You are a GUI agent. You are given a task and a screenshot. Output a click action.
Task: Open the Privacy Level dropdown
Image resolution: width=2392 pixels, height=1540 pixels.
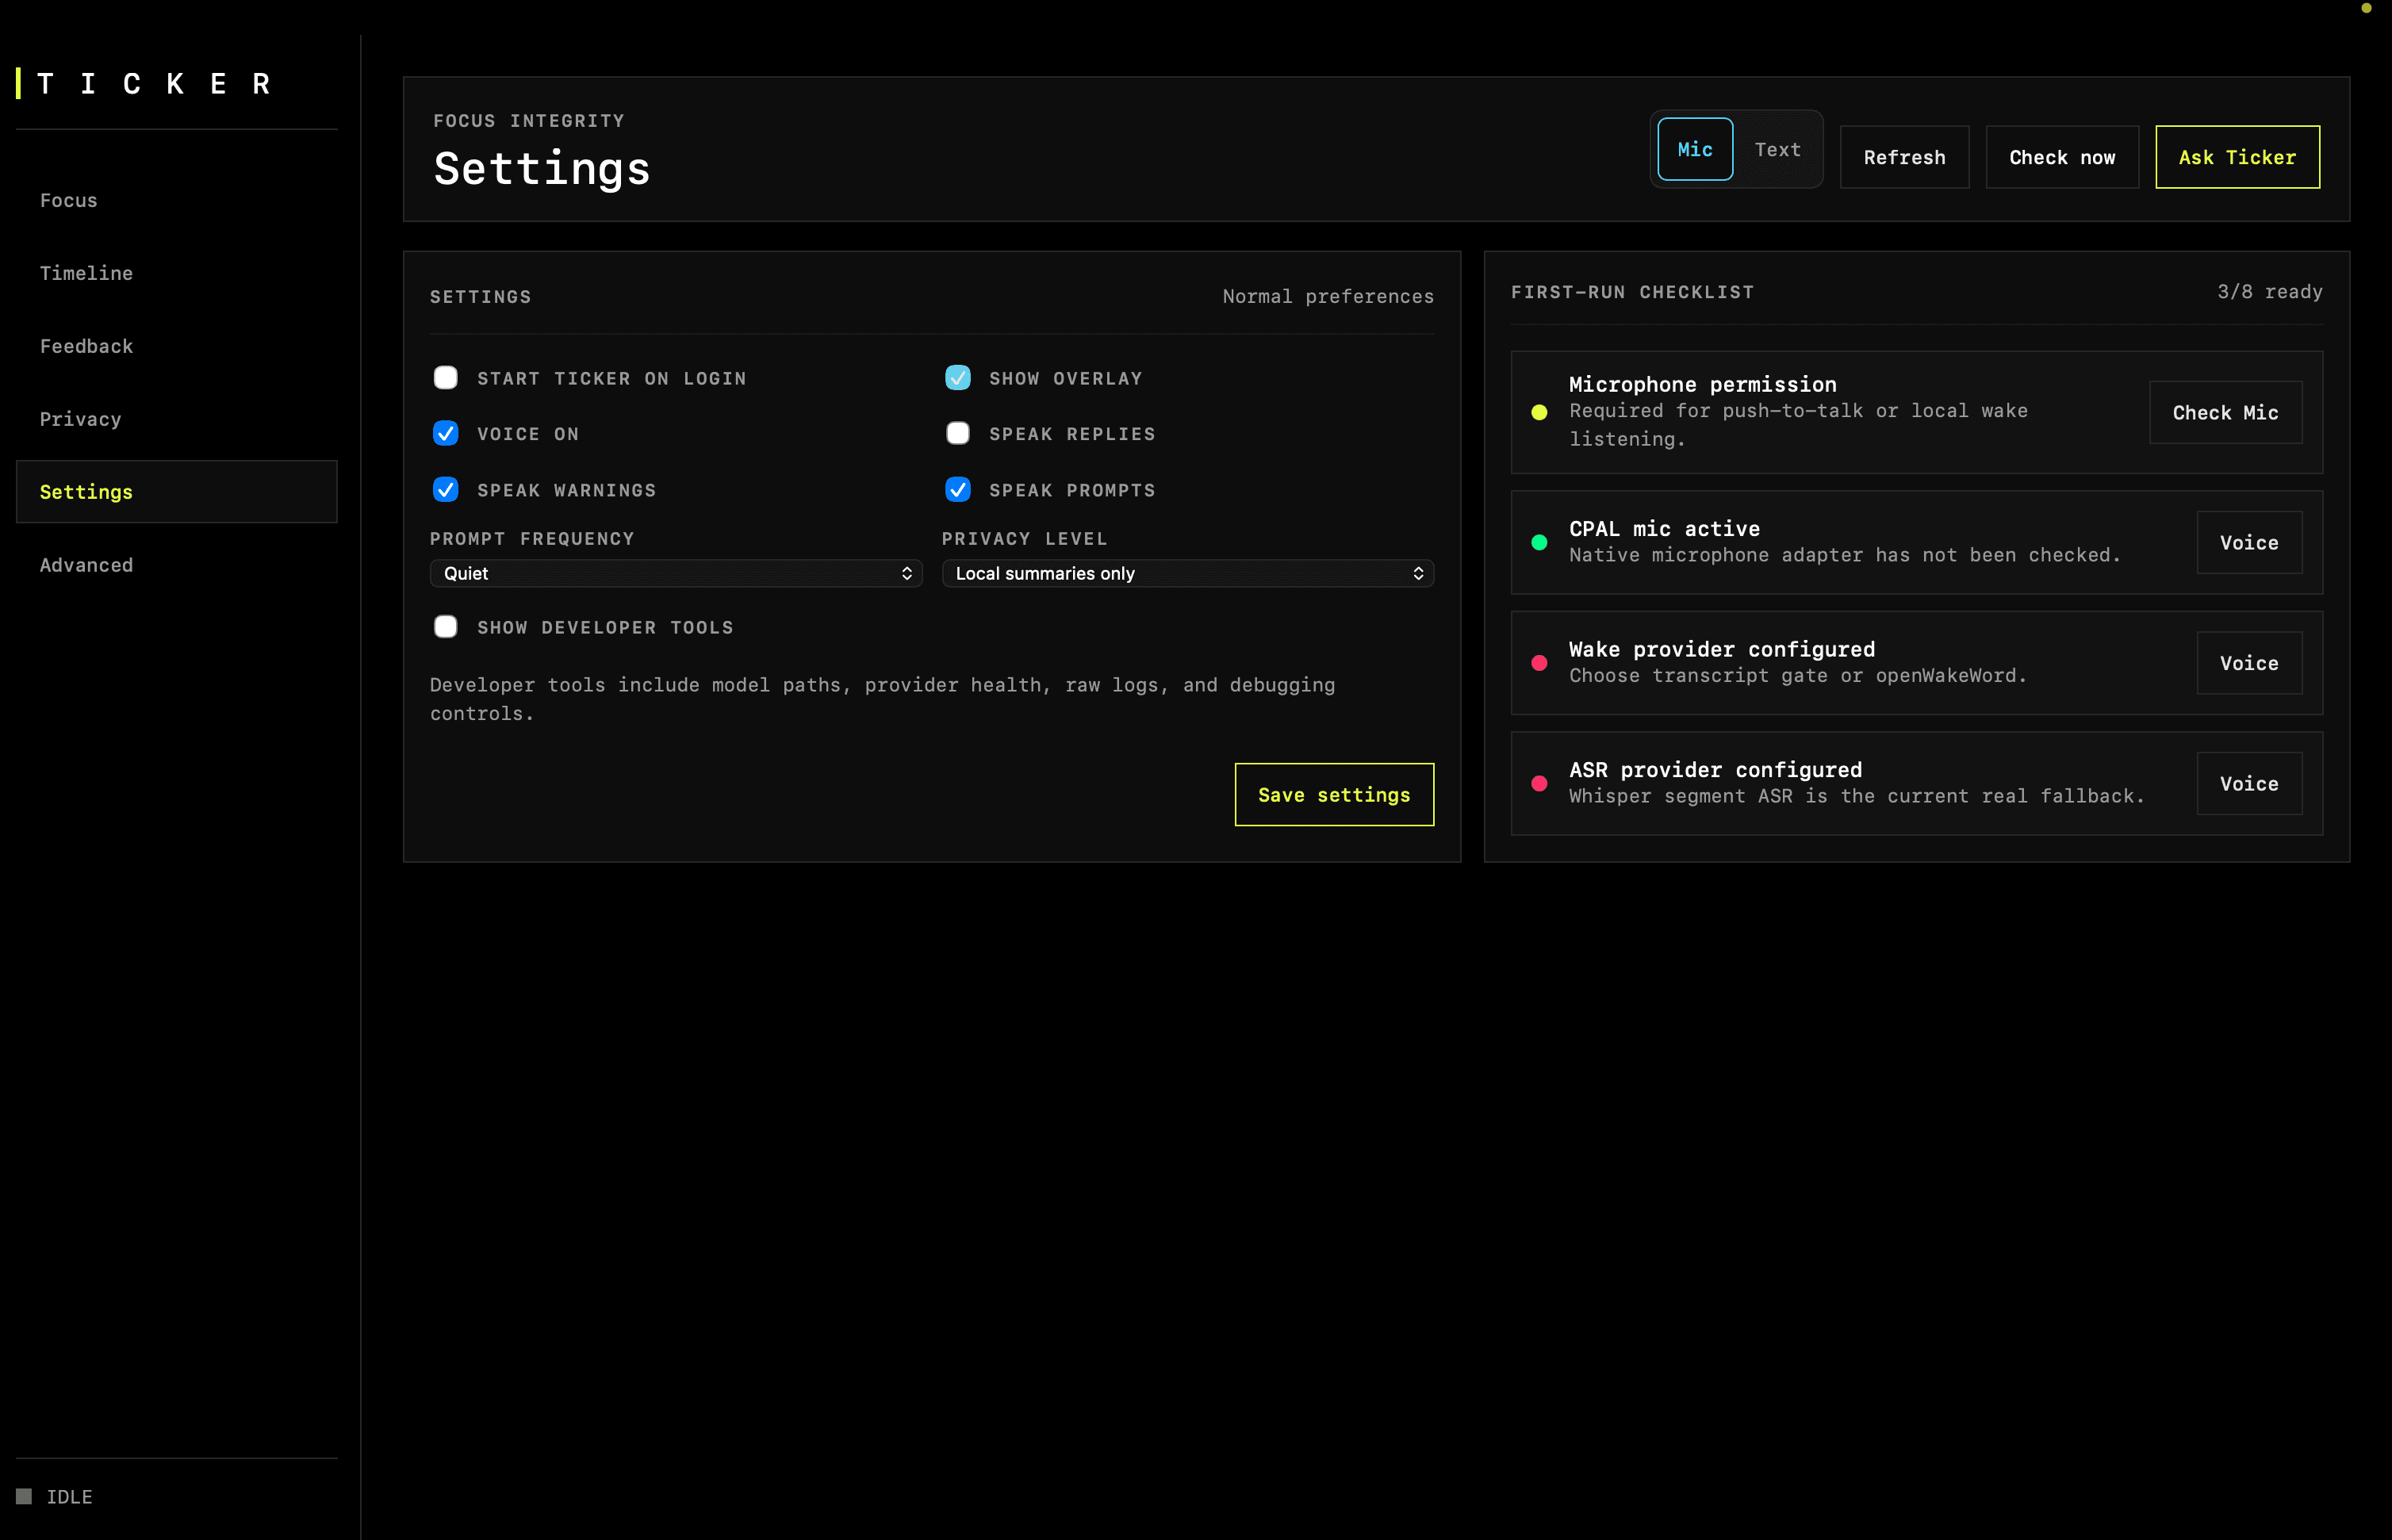[1188, 573]
